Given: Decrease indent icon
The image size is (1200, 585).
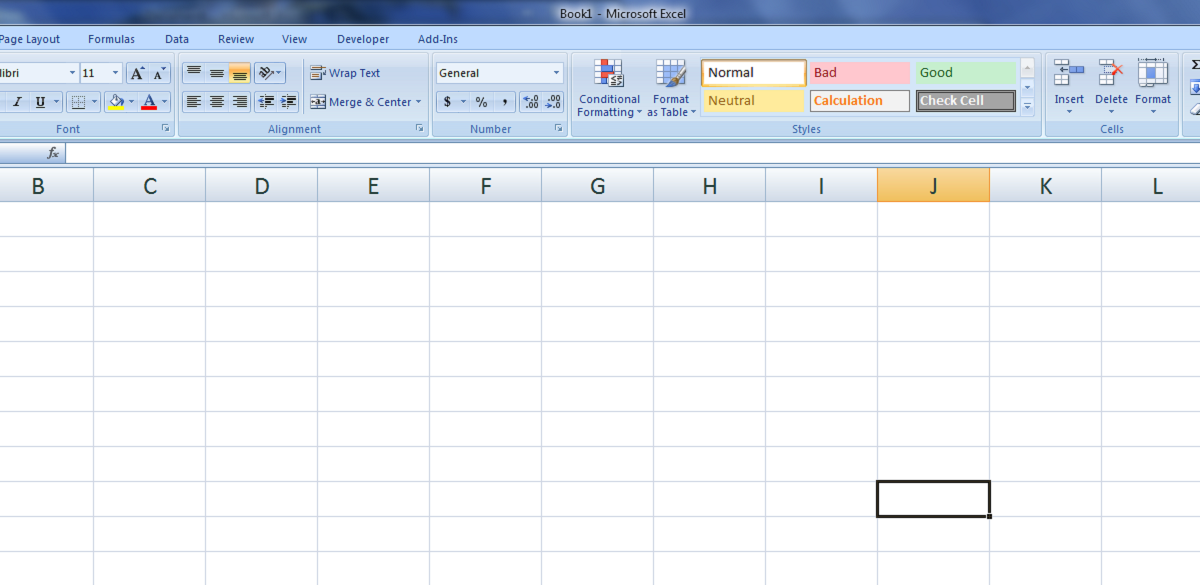Looking at the screenshot, I should coord(266,102).
